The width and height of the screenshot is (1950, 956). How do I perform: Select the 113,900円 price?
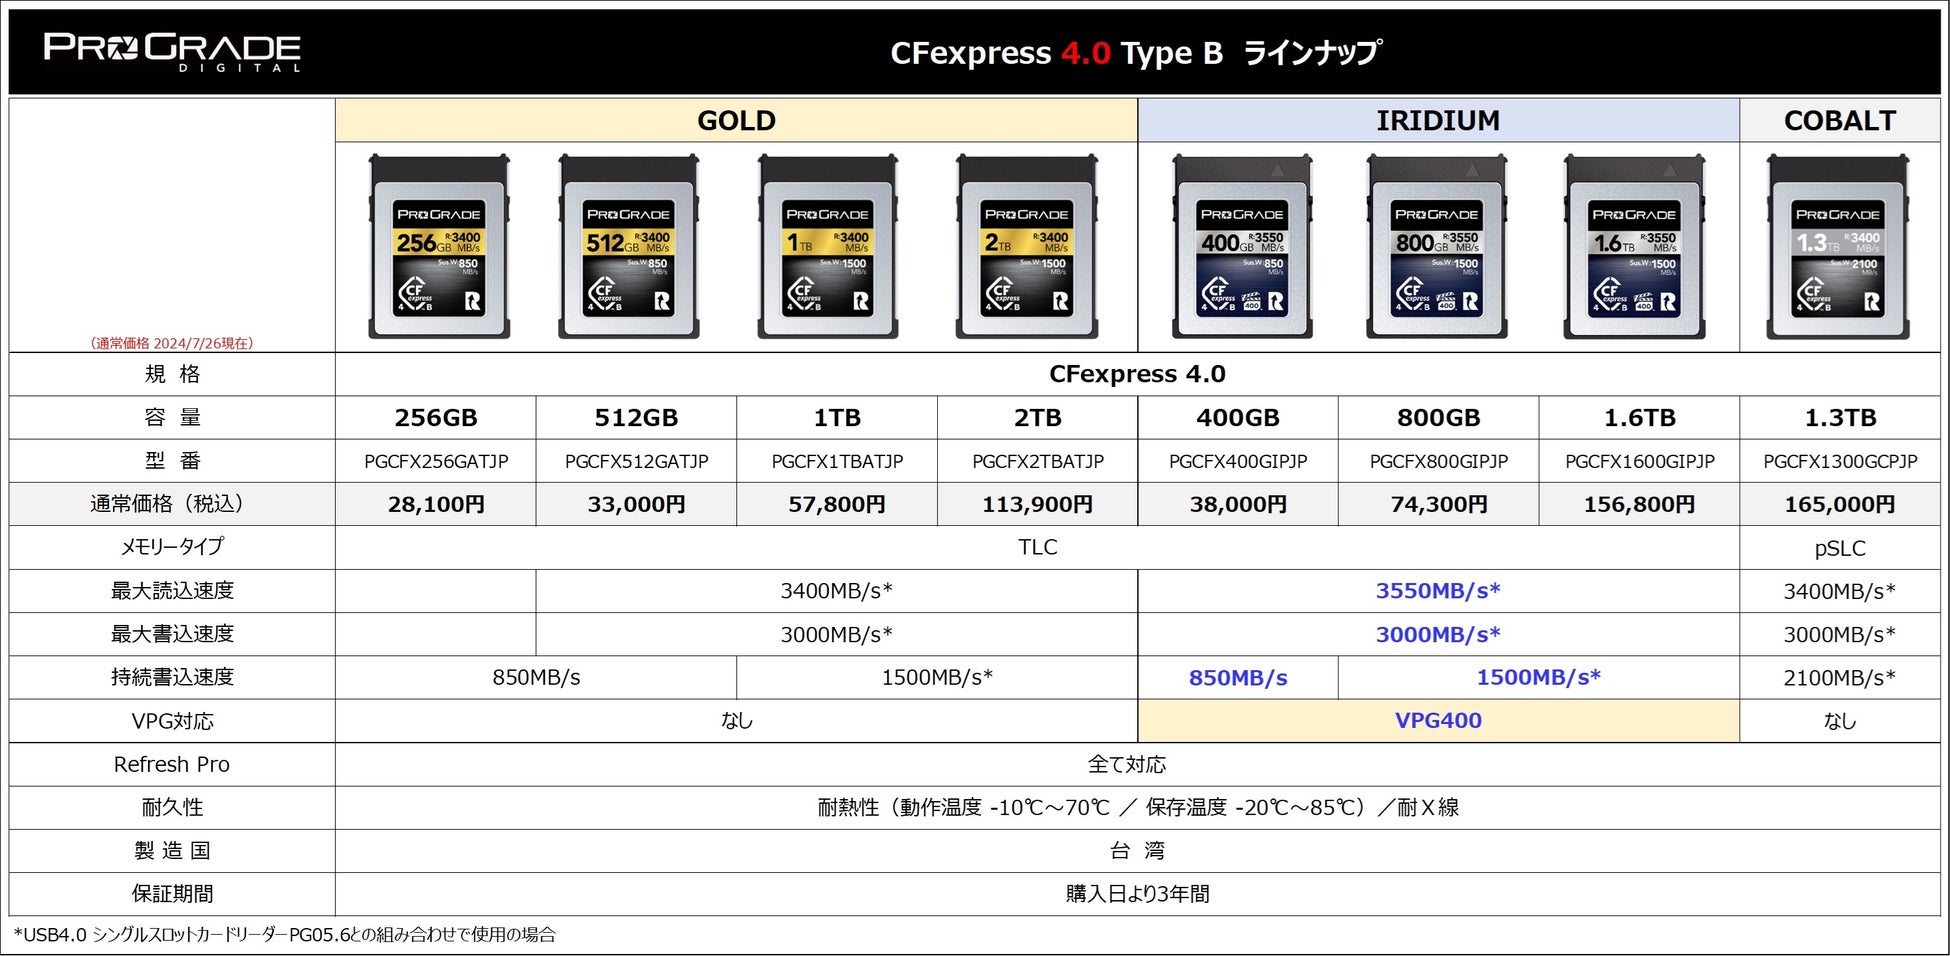point(1037,504)
